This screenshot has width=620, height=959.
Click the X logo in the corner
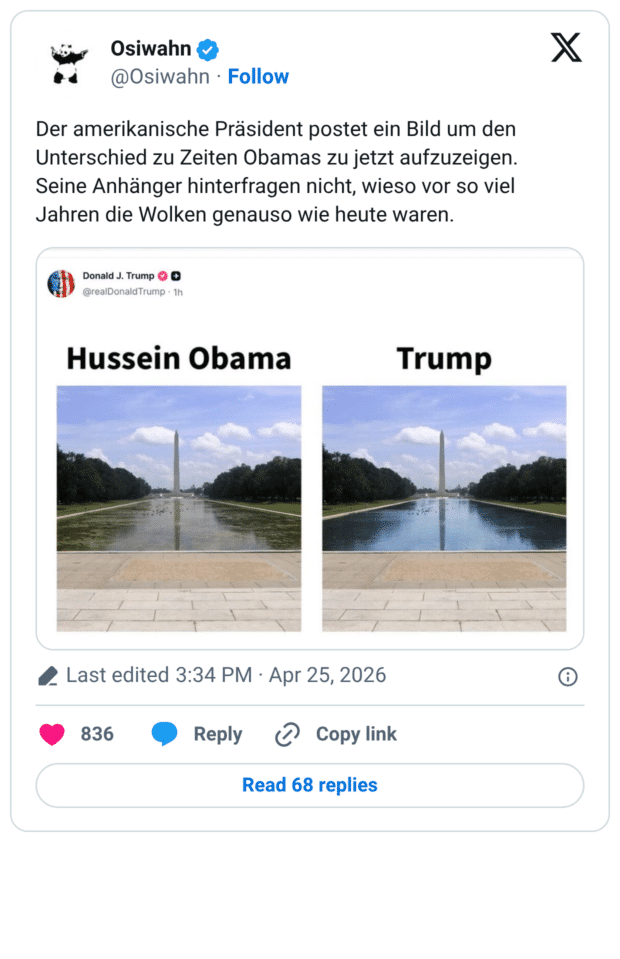click(567, 48)
